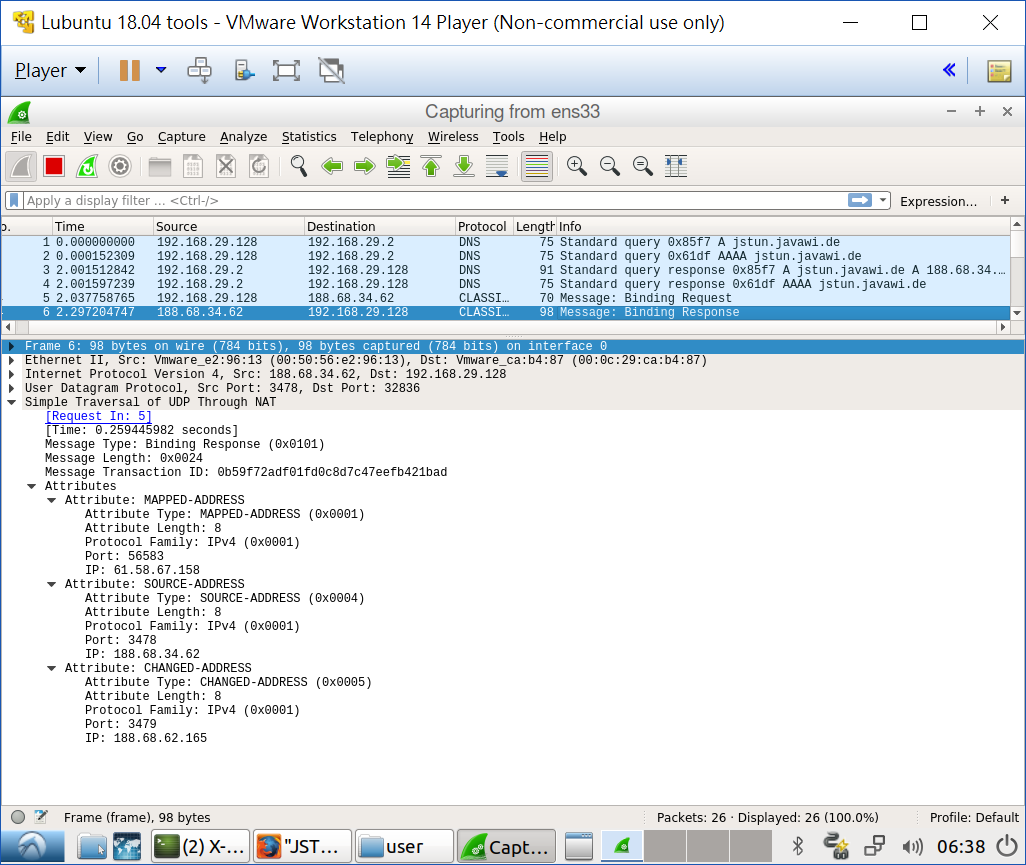The width and height of the screenshot is (1026, 865).
Task: Toggle packet list colorization
Action: pyautogui.click(x=537, y=166)
